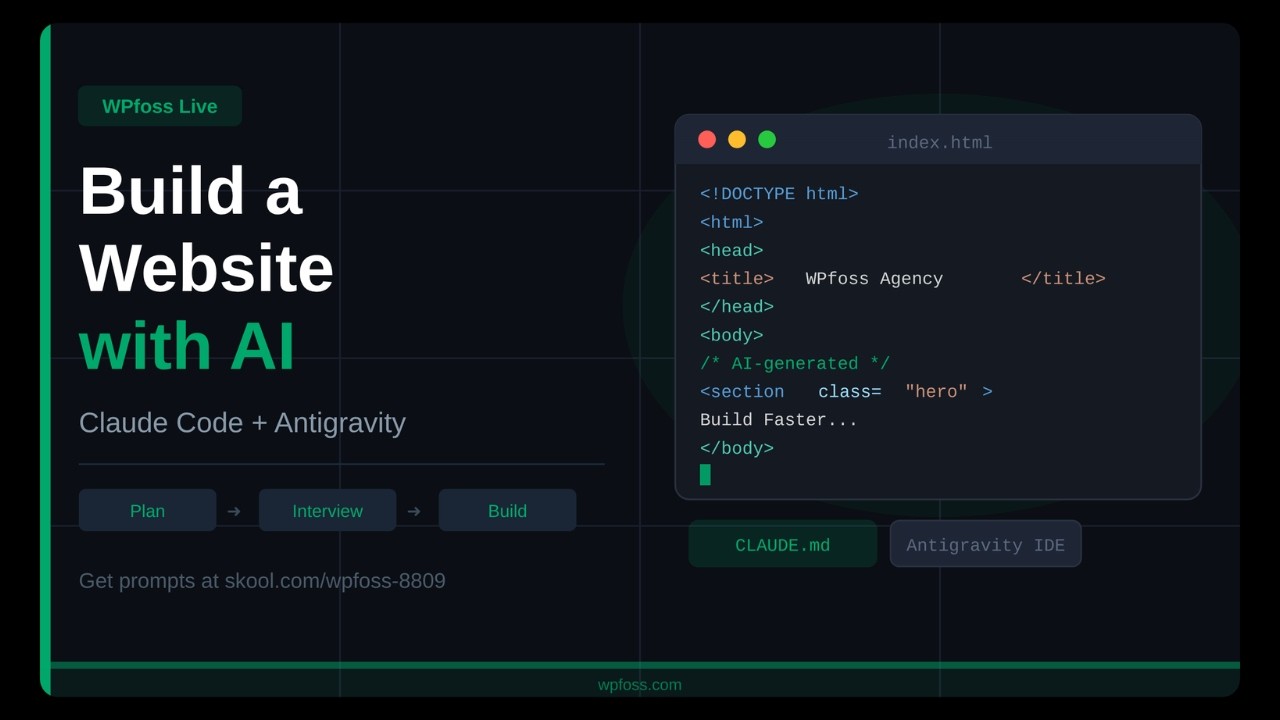Click the Build Faster... code line

point(779,419)
